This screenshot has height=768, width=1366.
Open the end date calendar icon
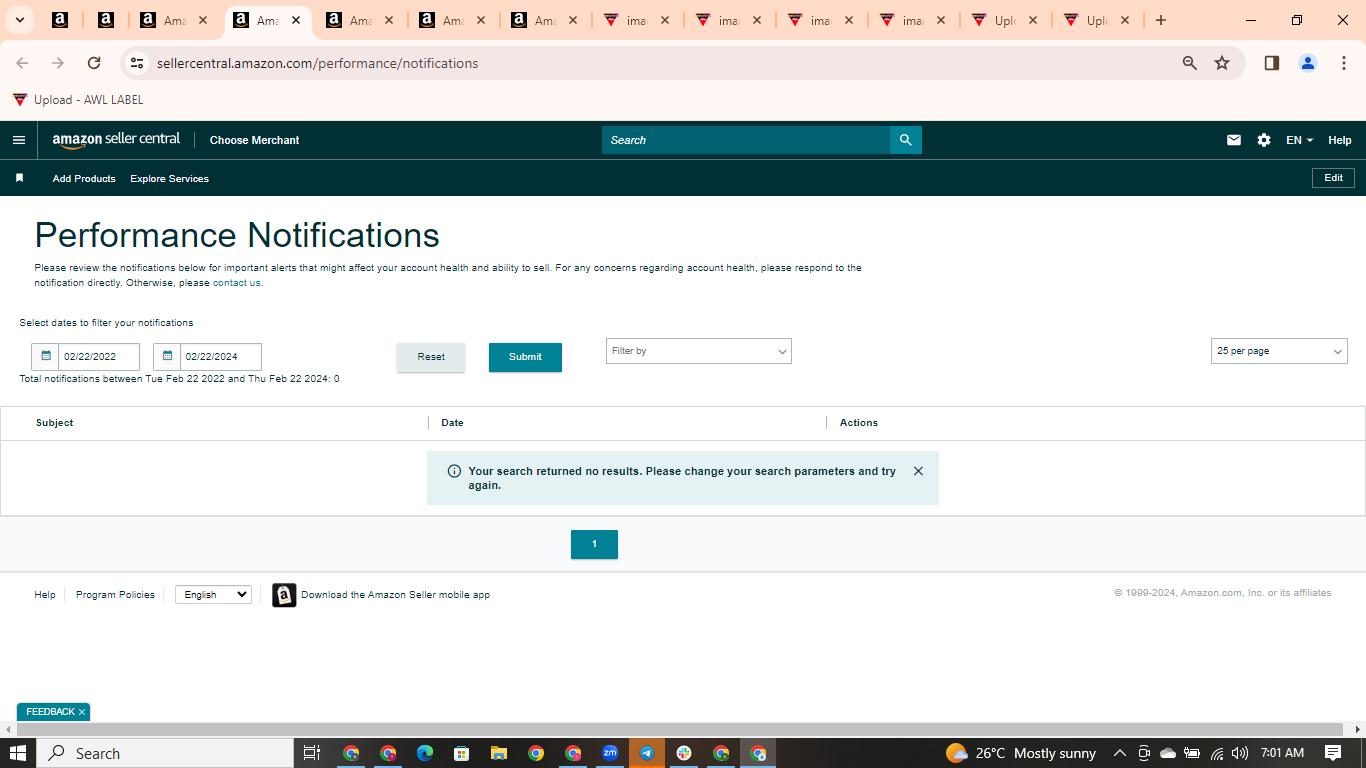tap(167, 356)
